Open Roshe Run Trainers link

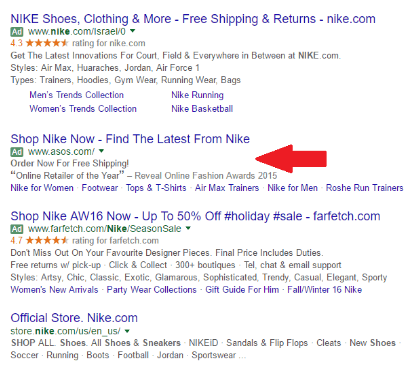(x=364, y=188)
